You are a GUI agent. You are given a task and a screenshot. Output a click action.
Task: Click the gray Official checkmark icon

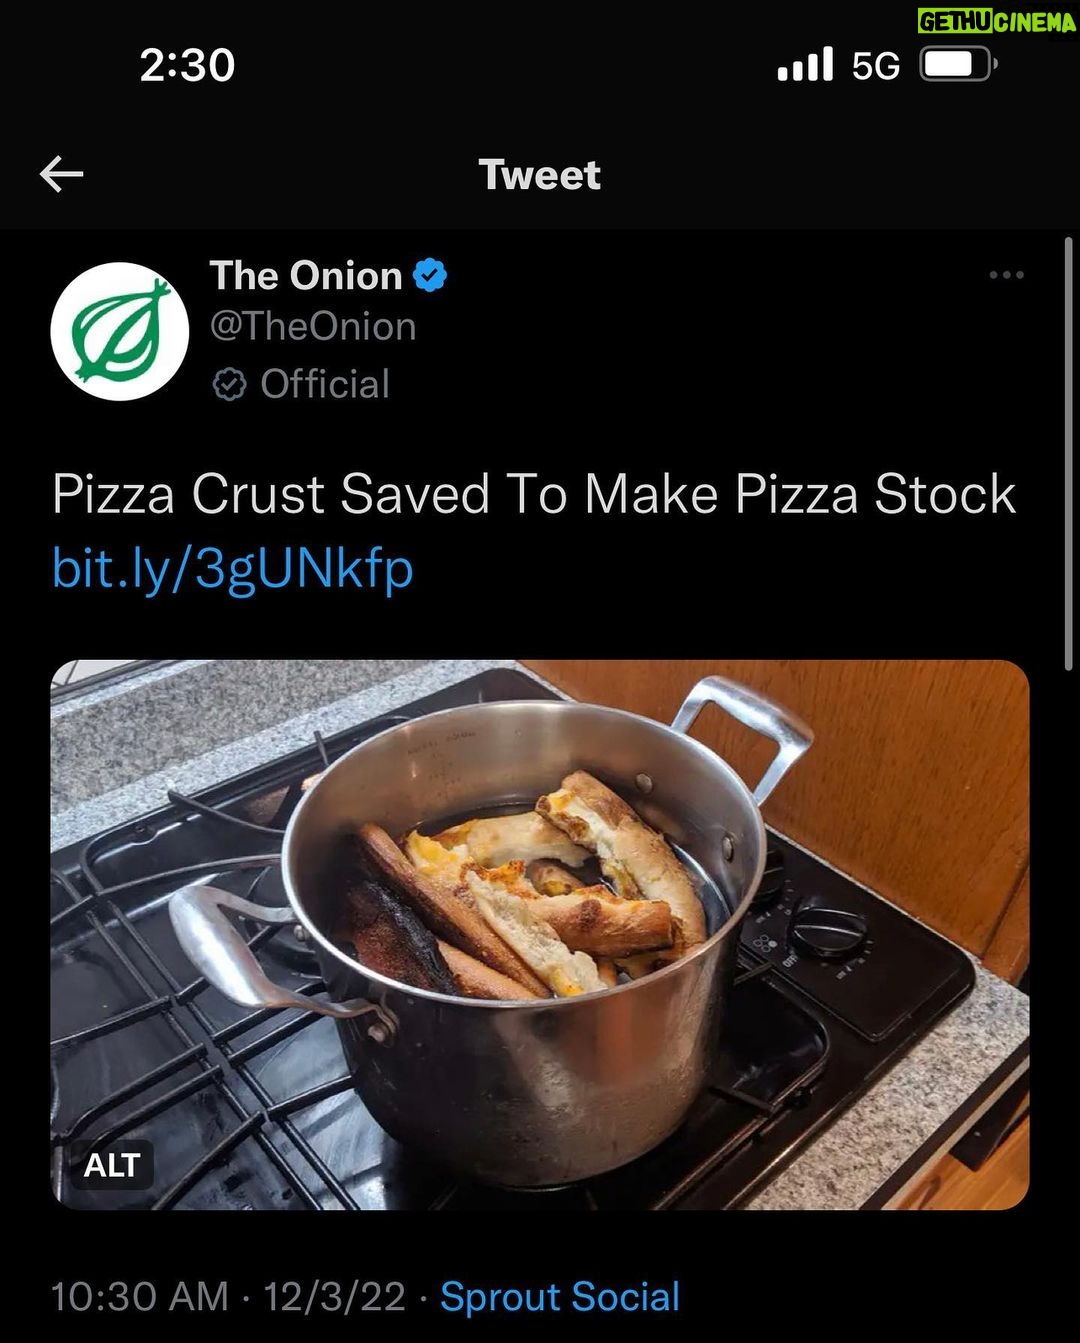[x=229, y=384]
